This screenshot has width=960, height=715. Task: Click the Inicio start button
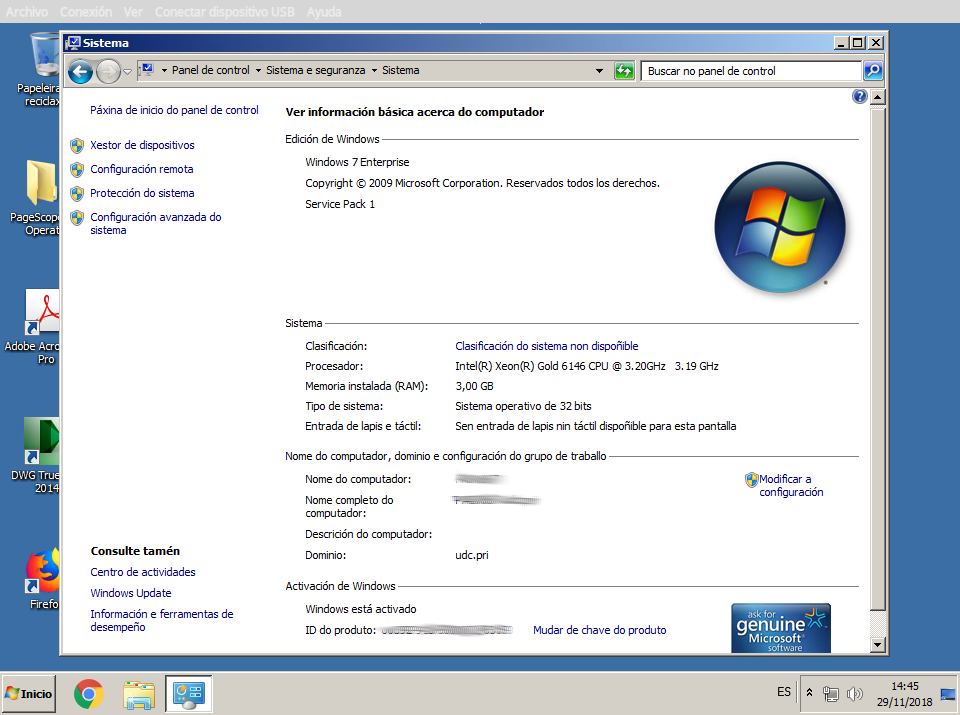(x=29, y=694)
